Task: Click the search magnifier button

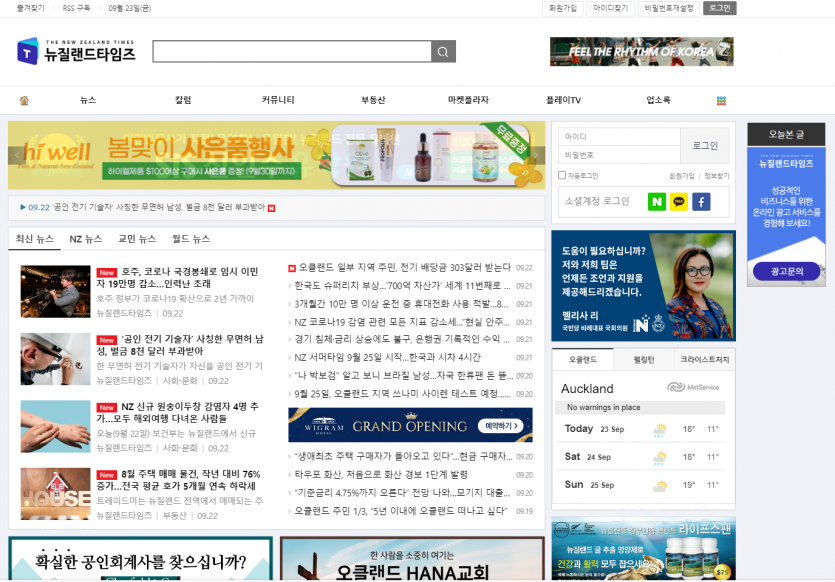Action: [443, 52]
